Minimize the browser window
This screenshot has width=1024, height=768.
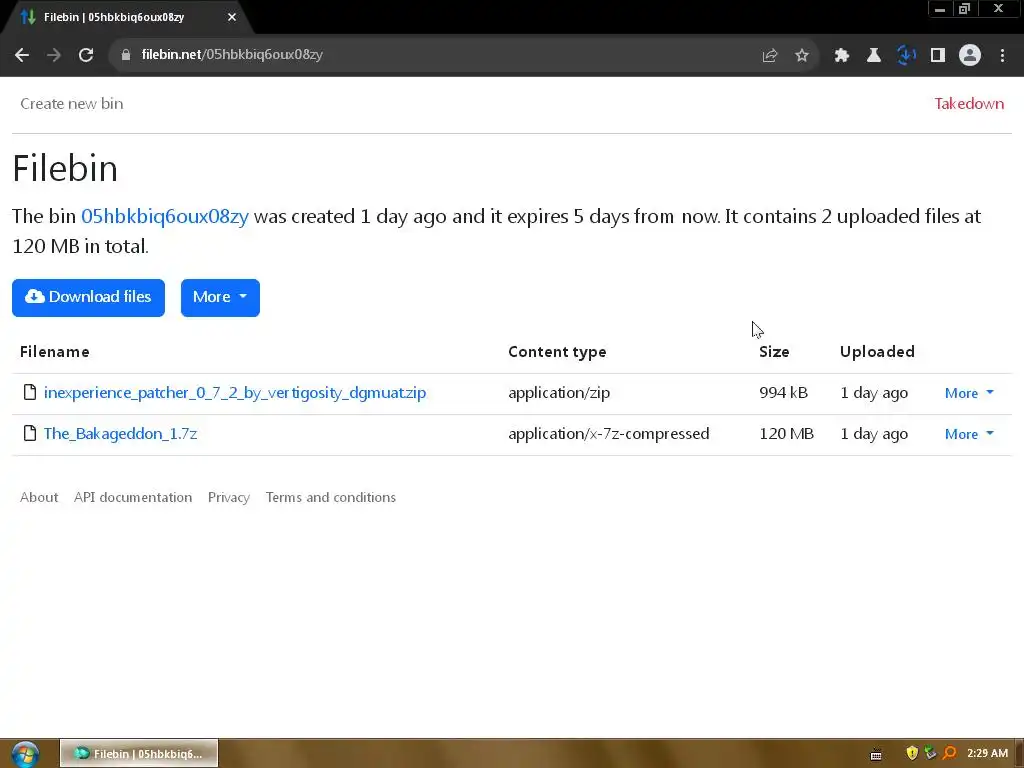tap(940, 8)
